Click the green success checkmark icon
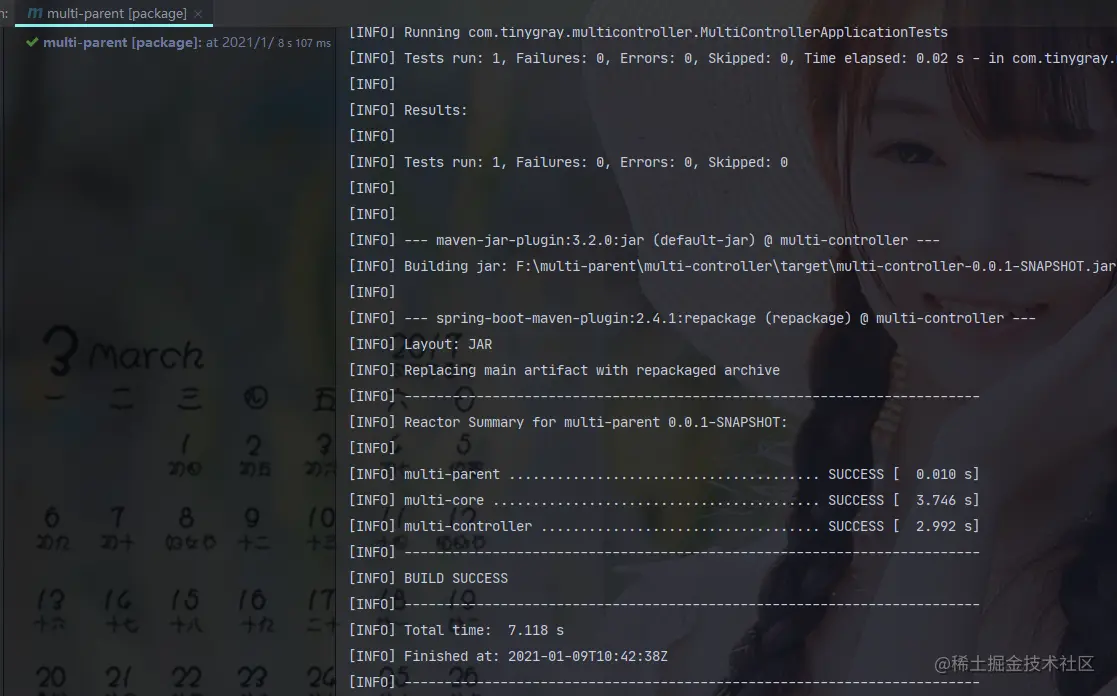 pyautogui.click(x=32, y=43)
